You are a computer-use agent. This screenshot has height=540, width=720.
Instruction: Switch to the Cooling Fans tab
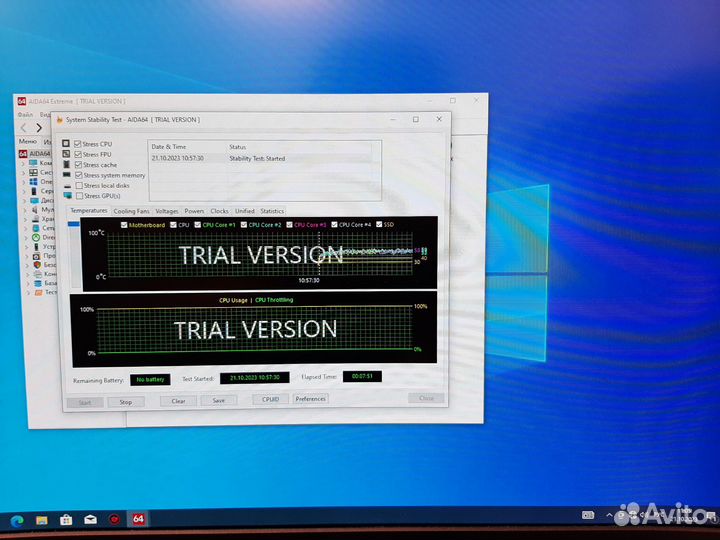coord(131,211)
